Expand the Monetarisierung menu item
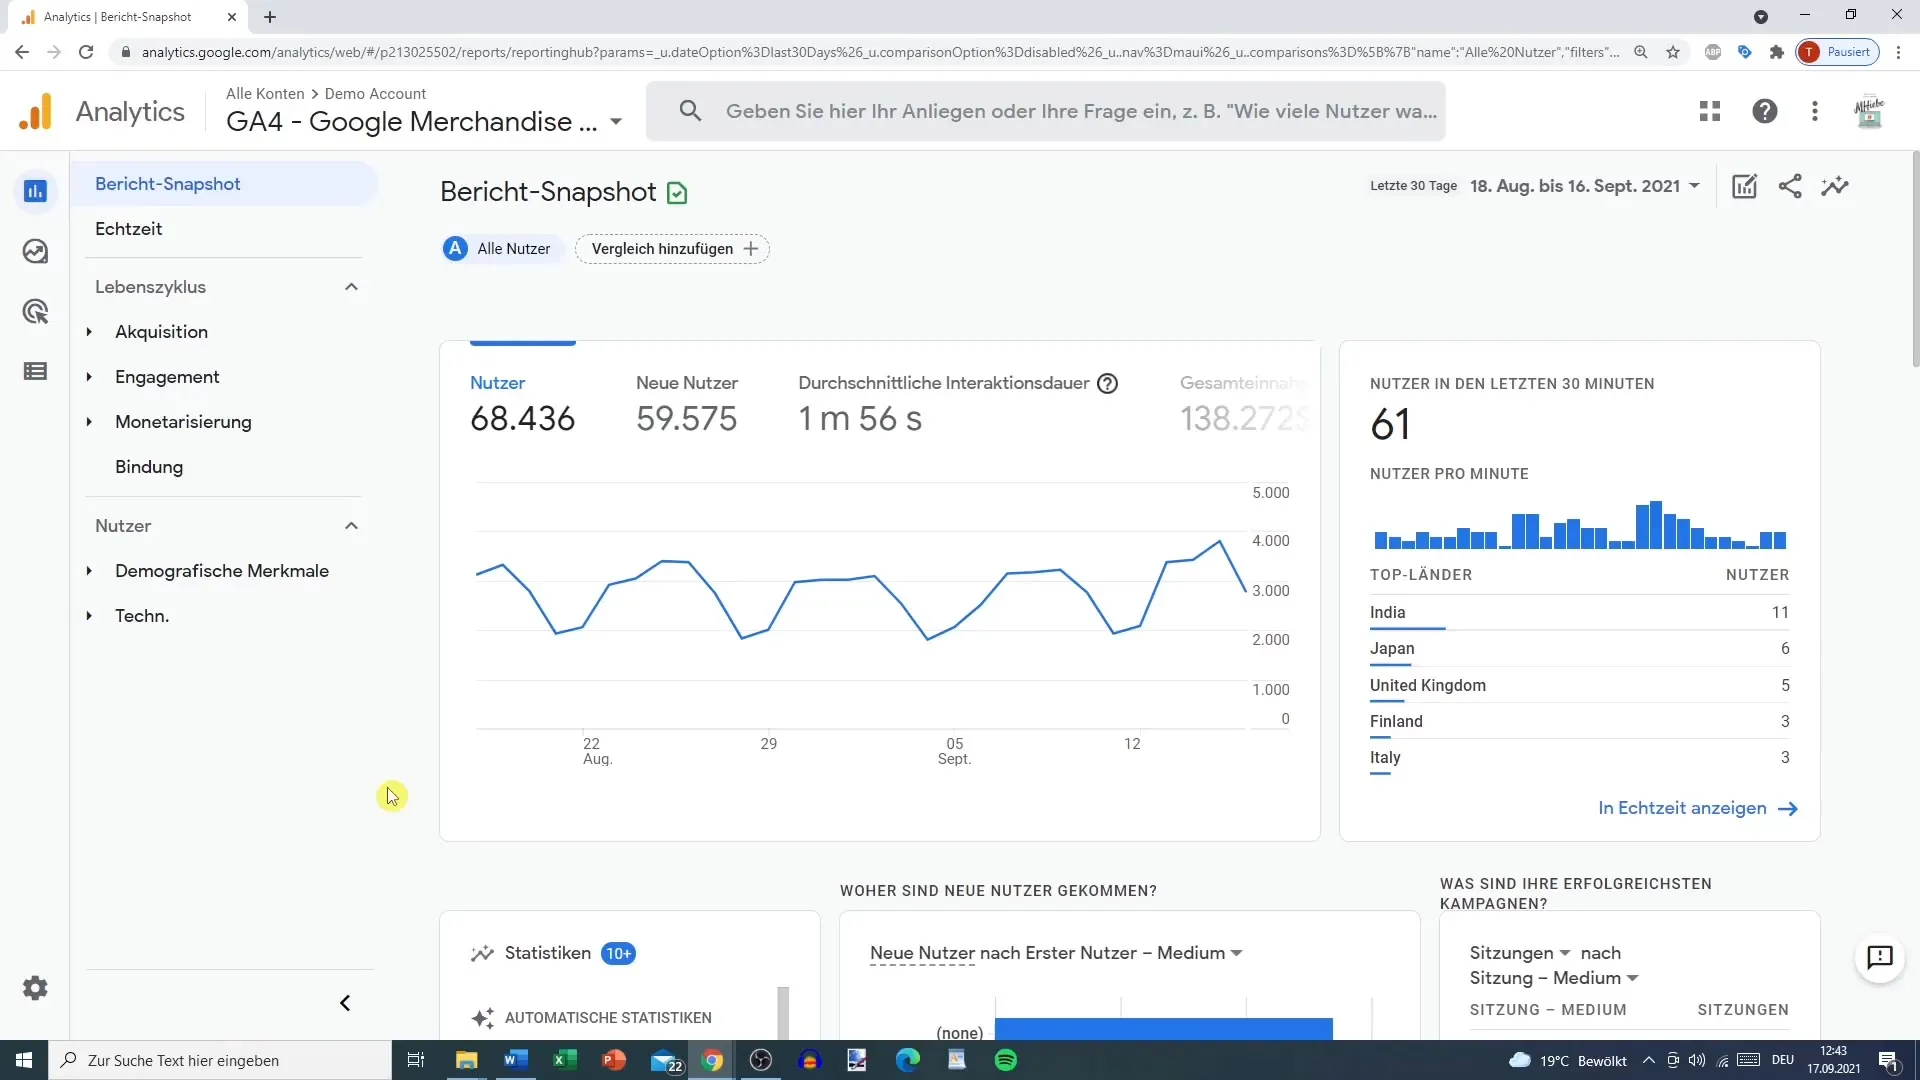This screenshot has height=1080, width=1920. click(89, 422)
